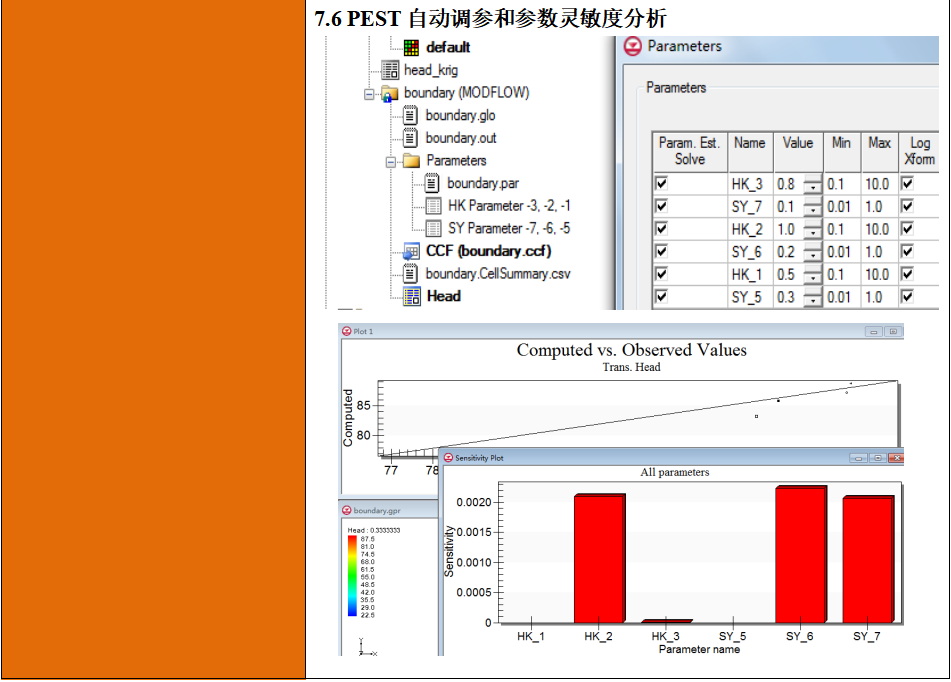Collapse the boundary (MODFLOW) tree node
951x682 pixels.
click(368, 94)
